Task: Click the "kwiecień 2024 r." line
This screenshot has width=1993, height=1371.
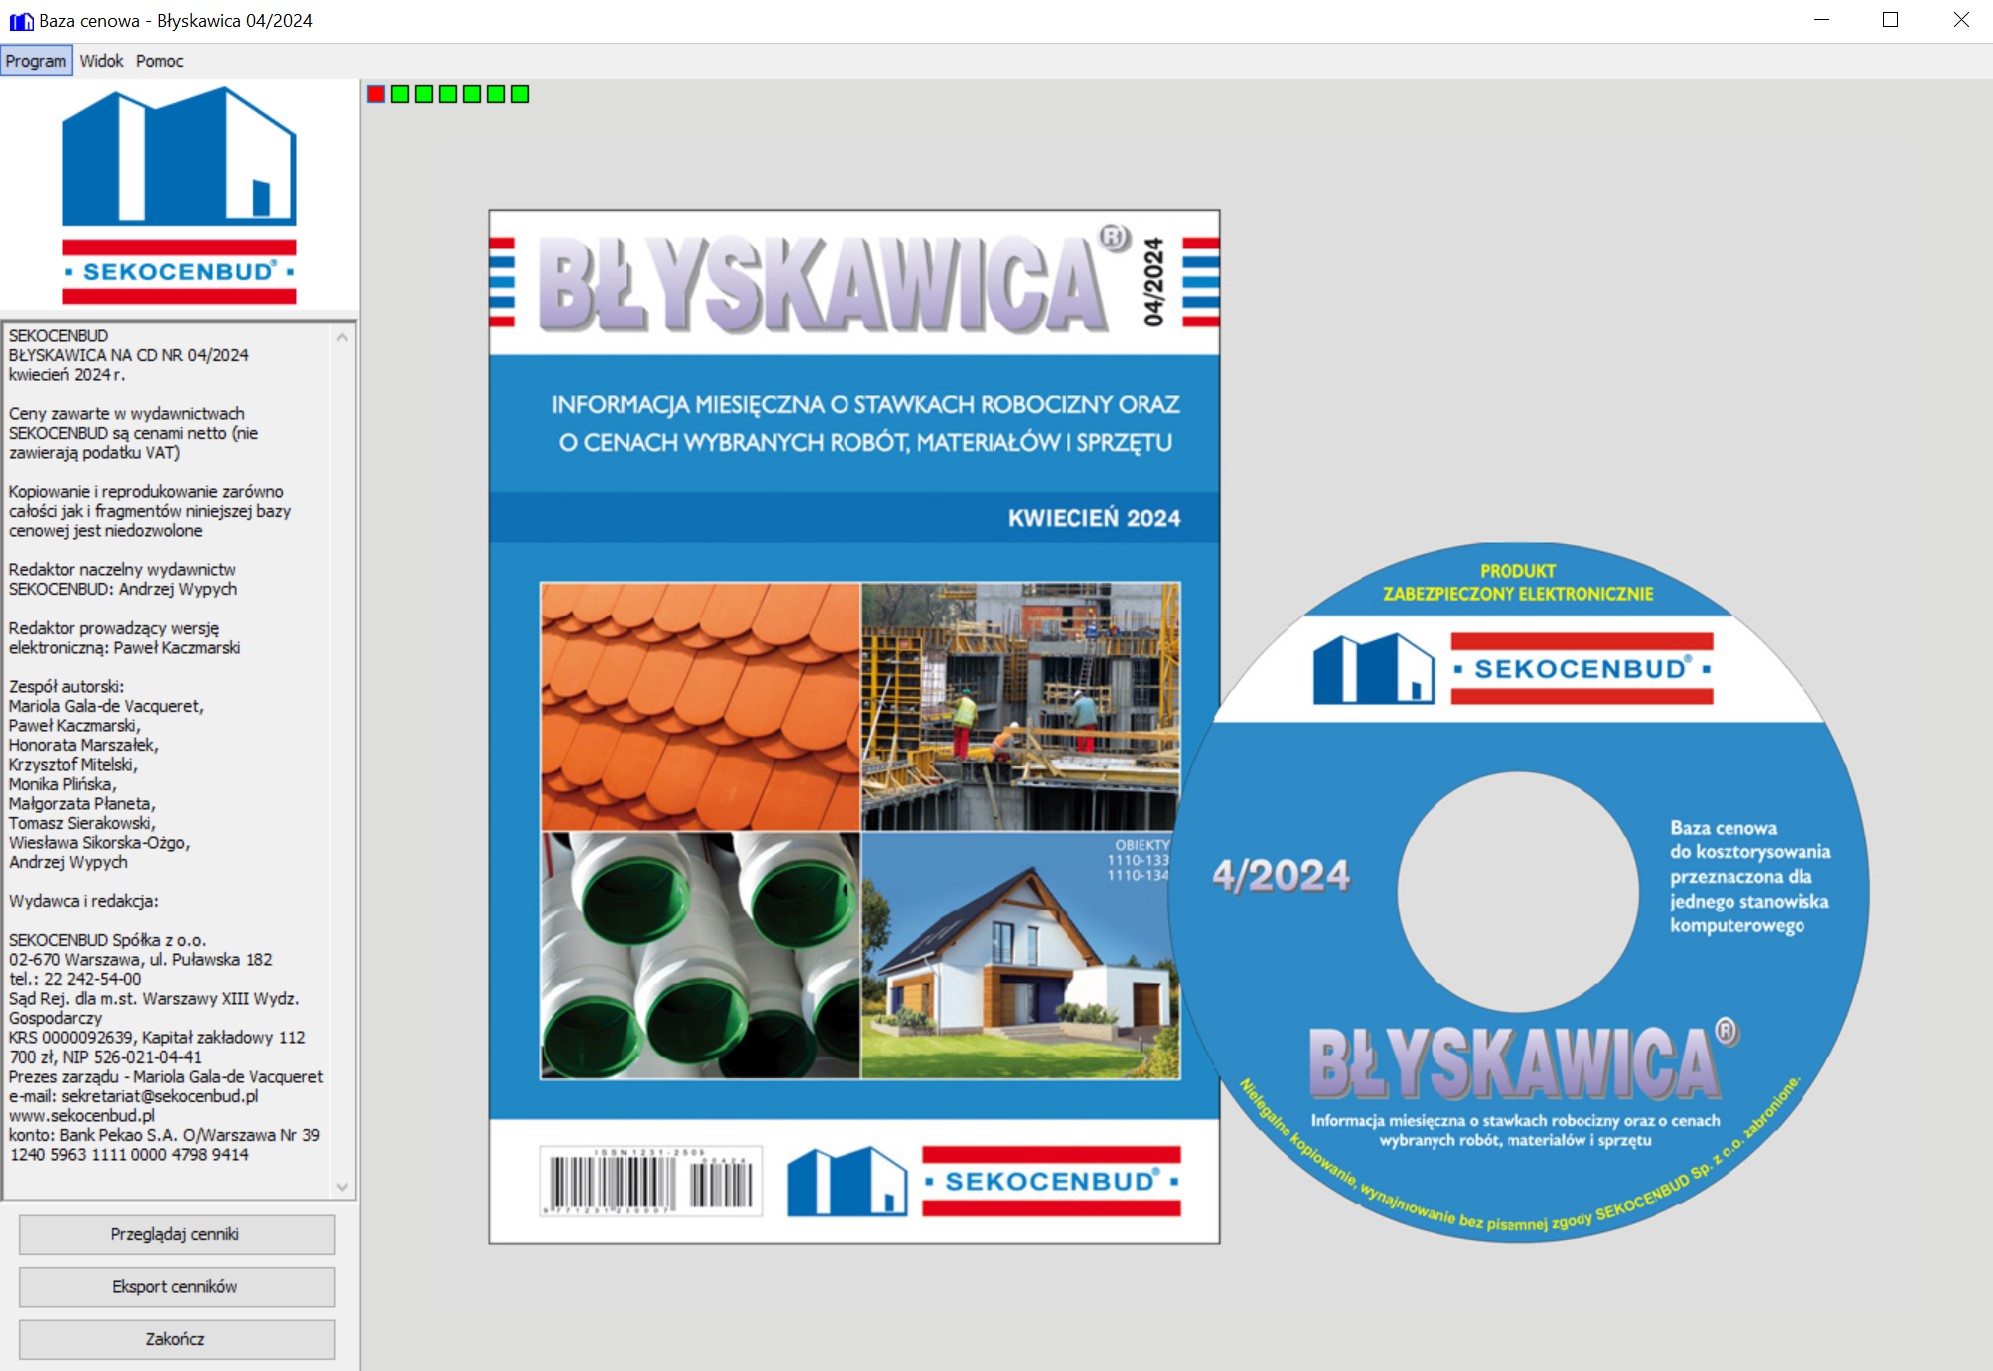Action: click(x=67, y=375)
